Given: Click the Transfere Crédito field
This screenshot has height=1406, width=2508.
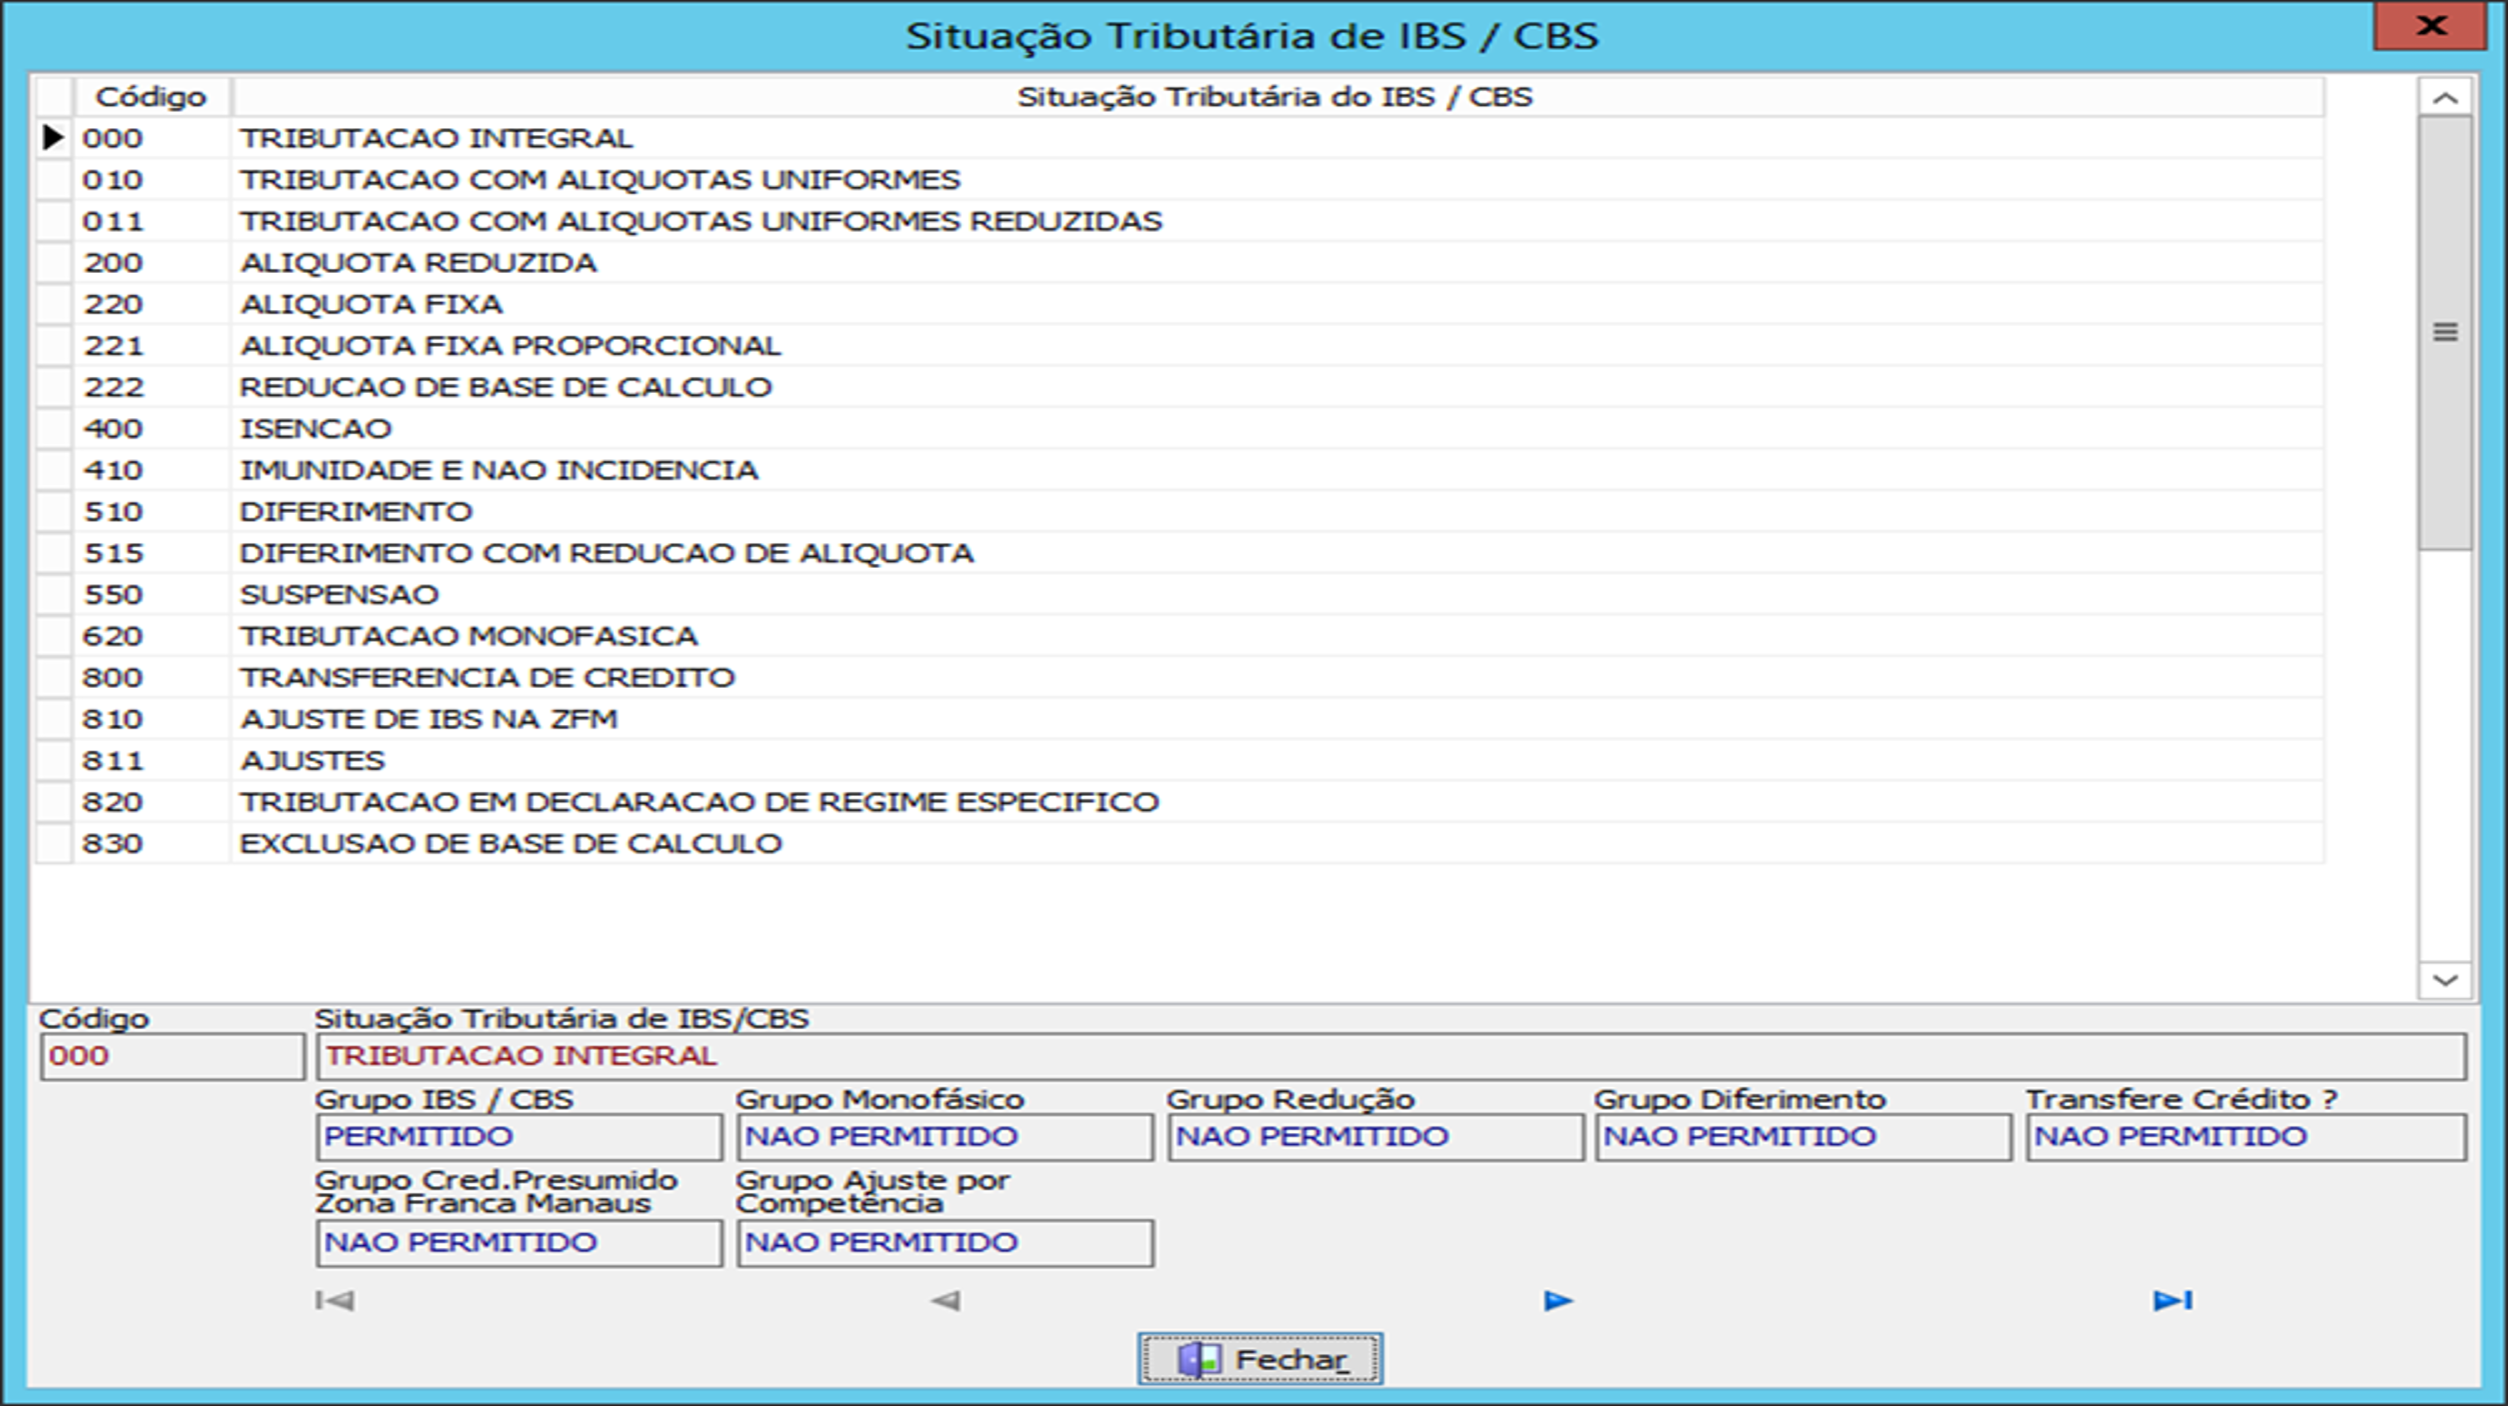Looking at the screenshot, I should pos(2245,1137).
